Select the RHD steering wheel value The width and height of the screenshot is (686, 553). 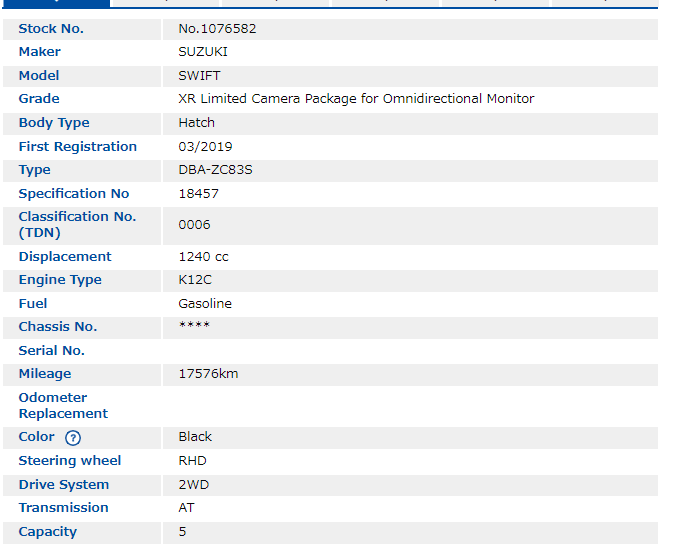coord(194,461)
